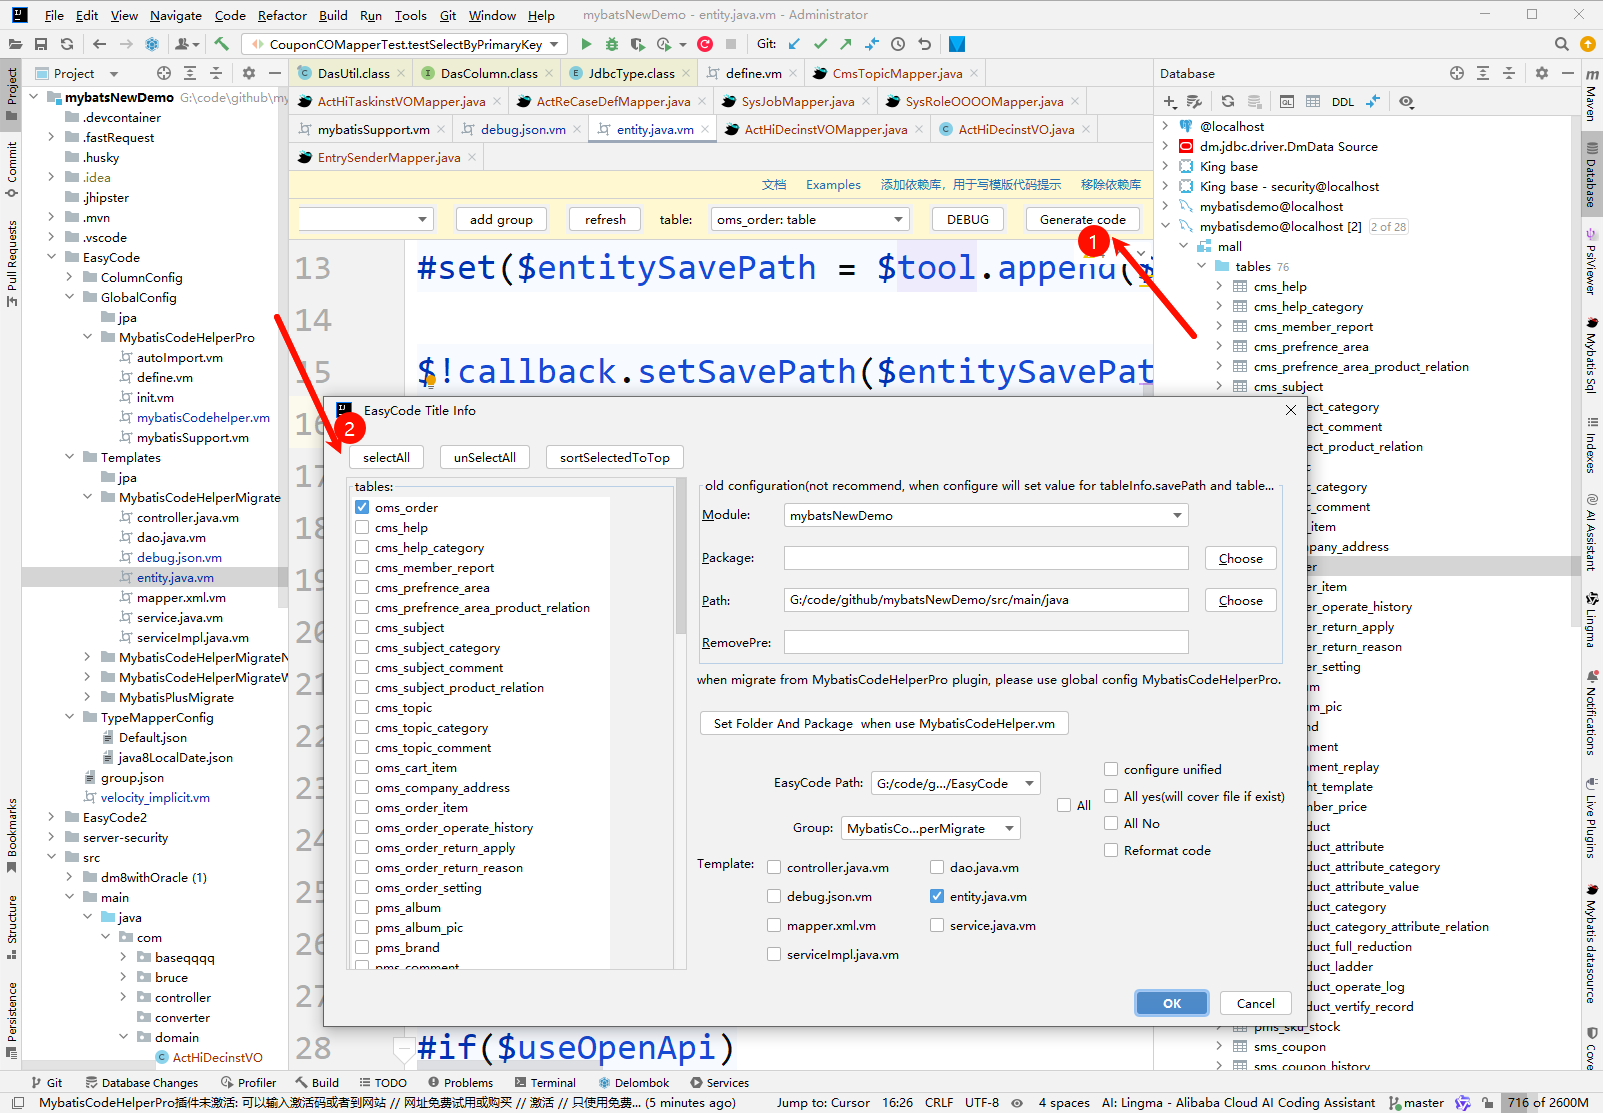Screen dimensions: 1603x1113
Task: Enable All yes cover file option
Action: coord(1110,796)
